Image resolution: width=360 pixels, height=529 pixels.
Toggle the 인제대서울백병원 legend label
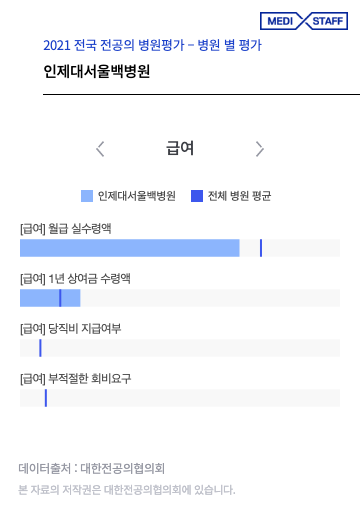(x=137, y=196)
